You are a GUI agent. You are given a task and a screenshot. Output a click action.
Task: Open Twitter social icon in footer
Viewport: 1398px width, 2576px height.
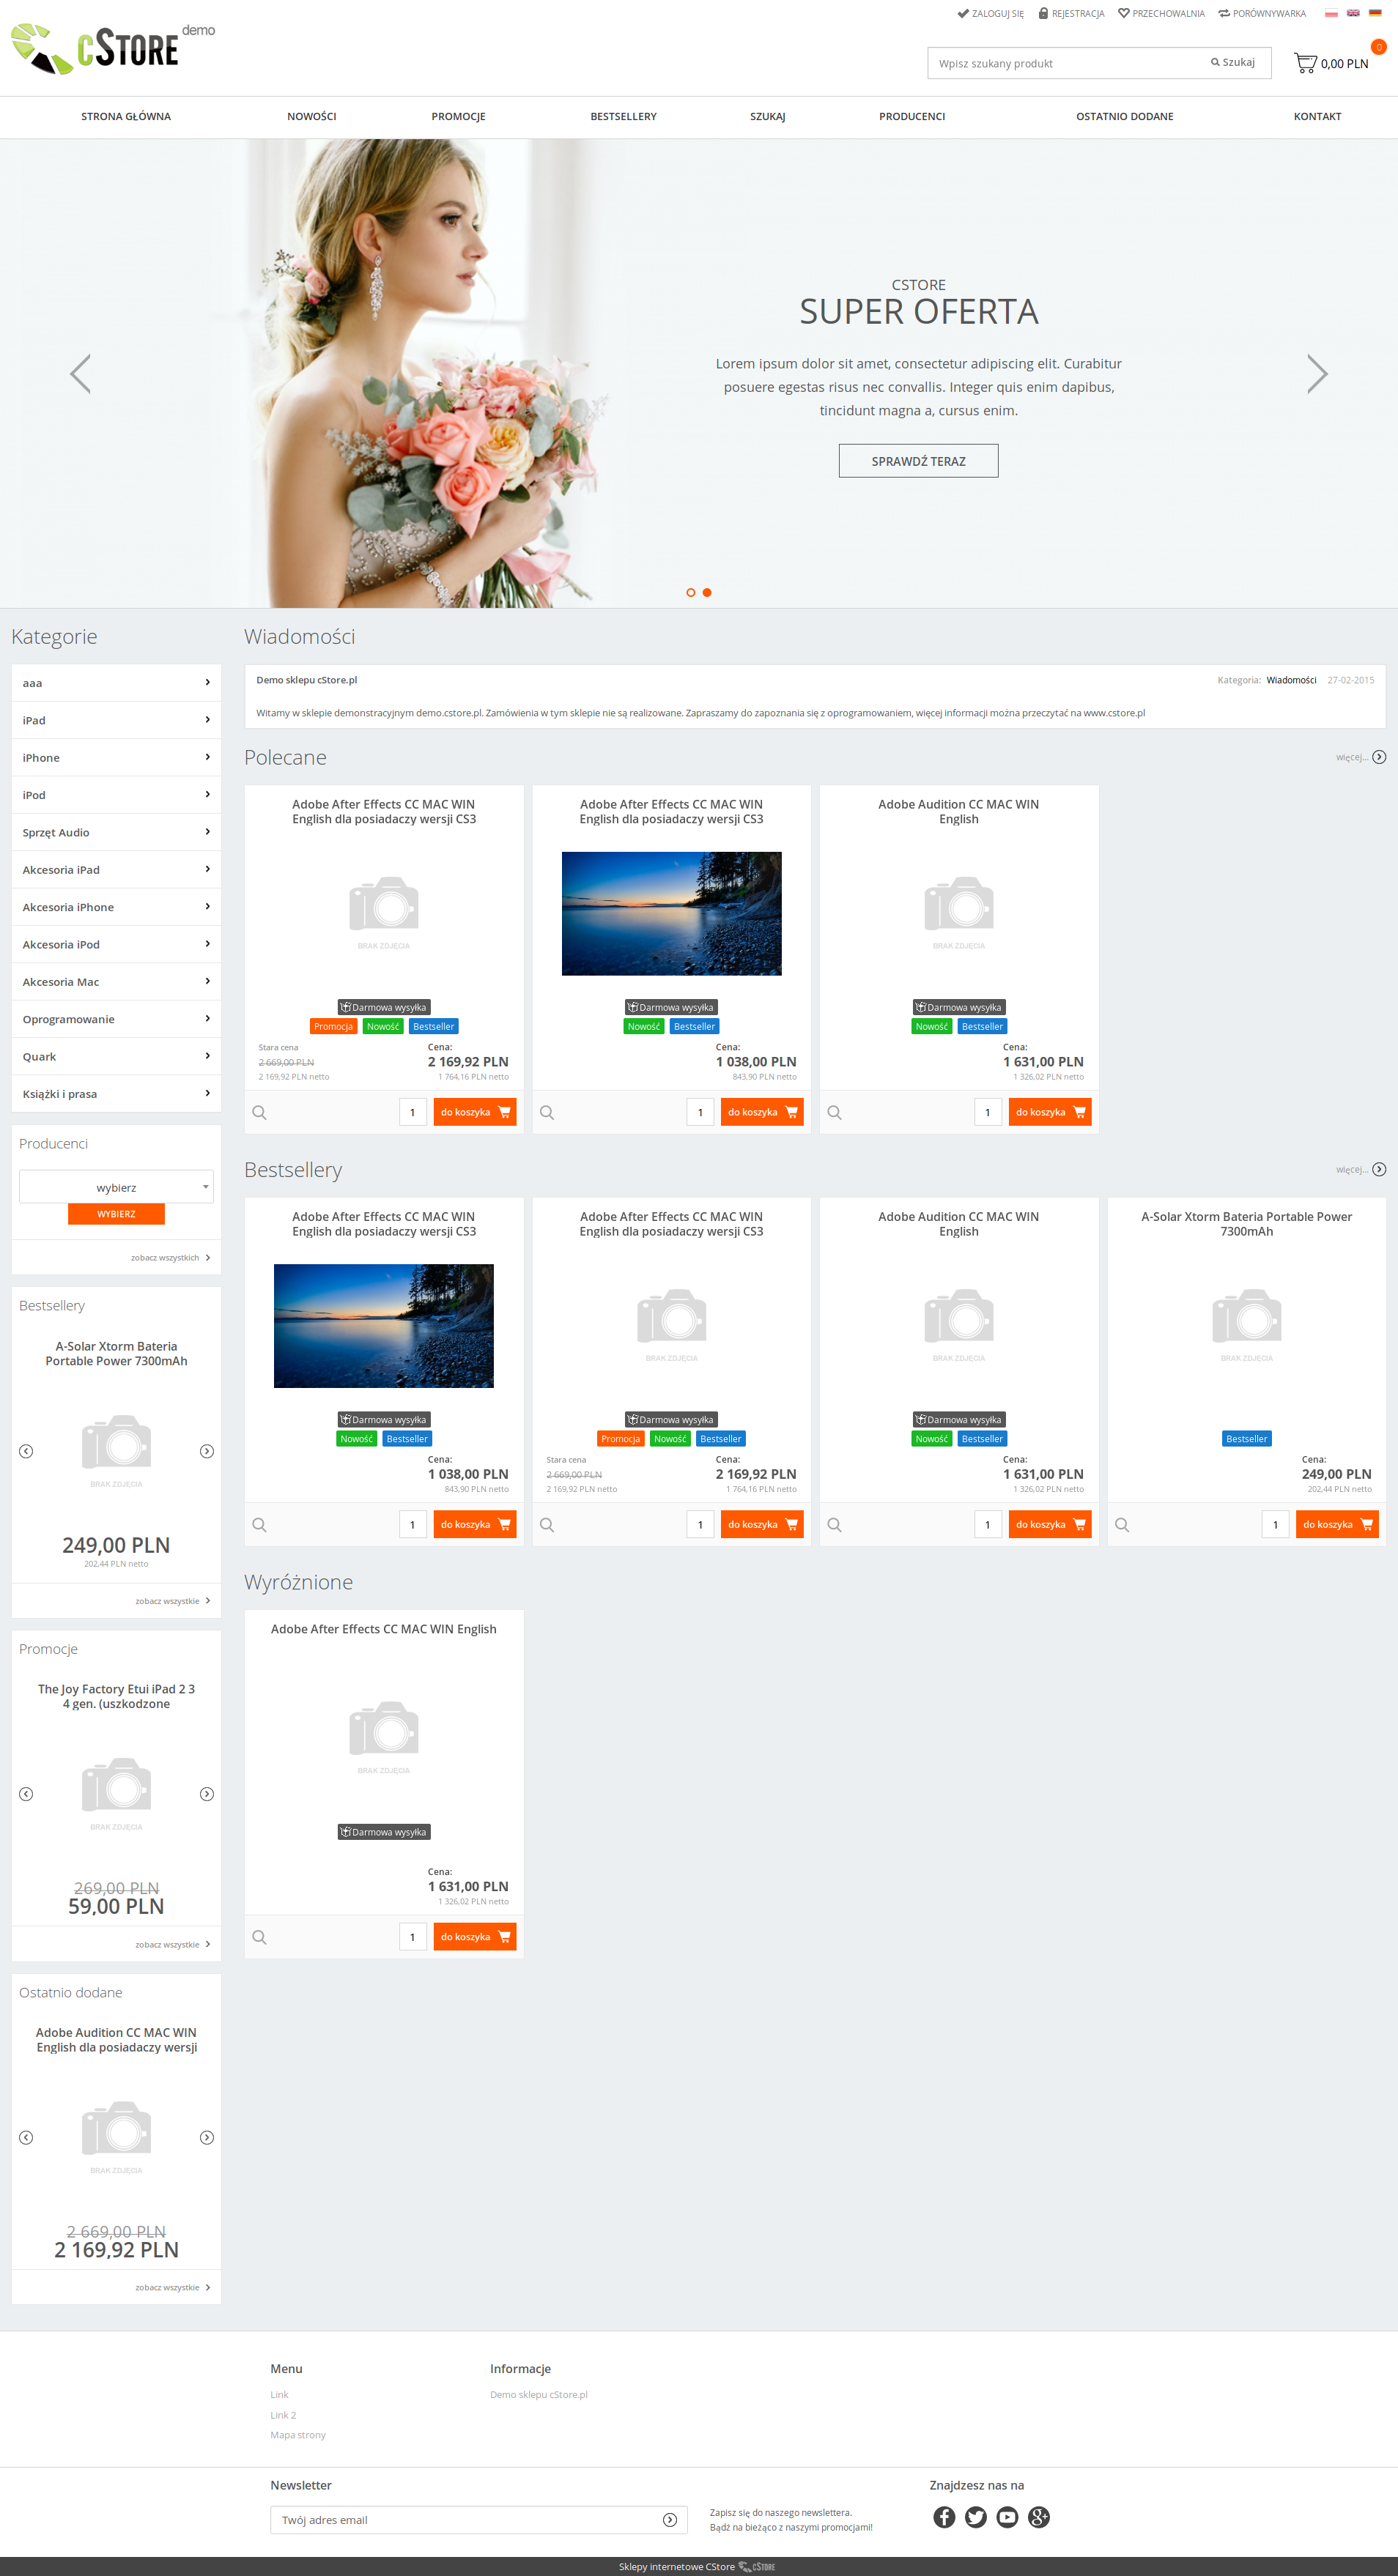point(976,2517)
